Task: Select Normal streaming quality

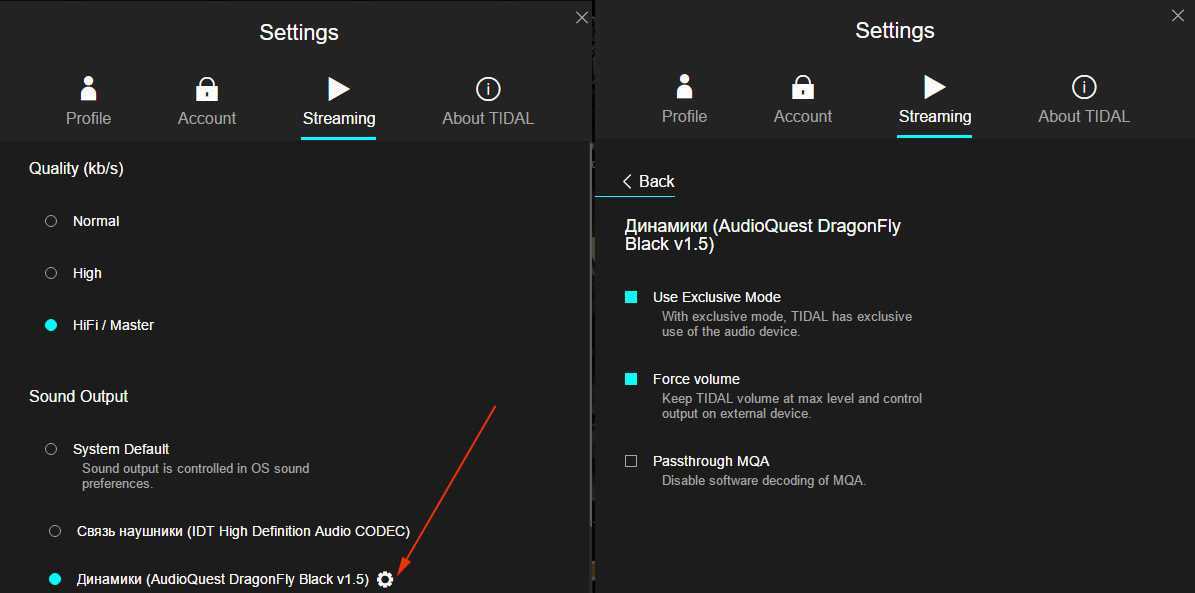Action: click(51, 221)
